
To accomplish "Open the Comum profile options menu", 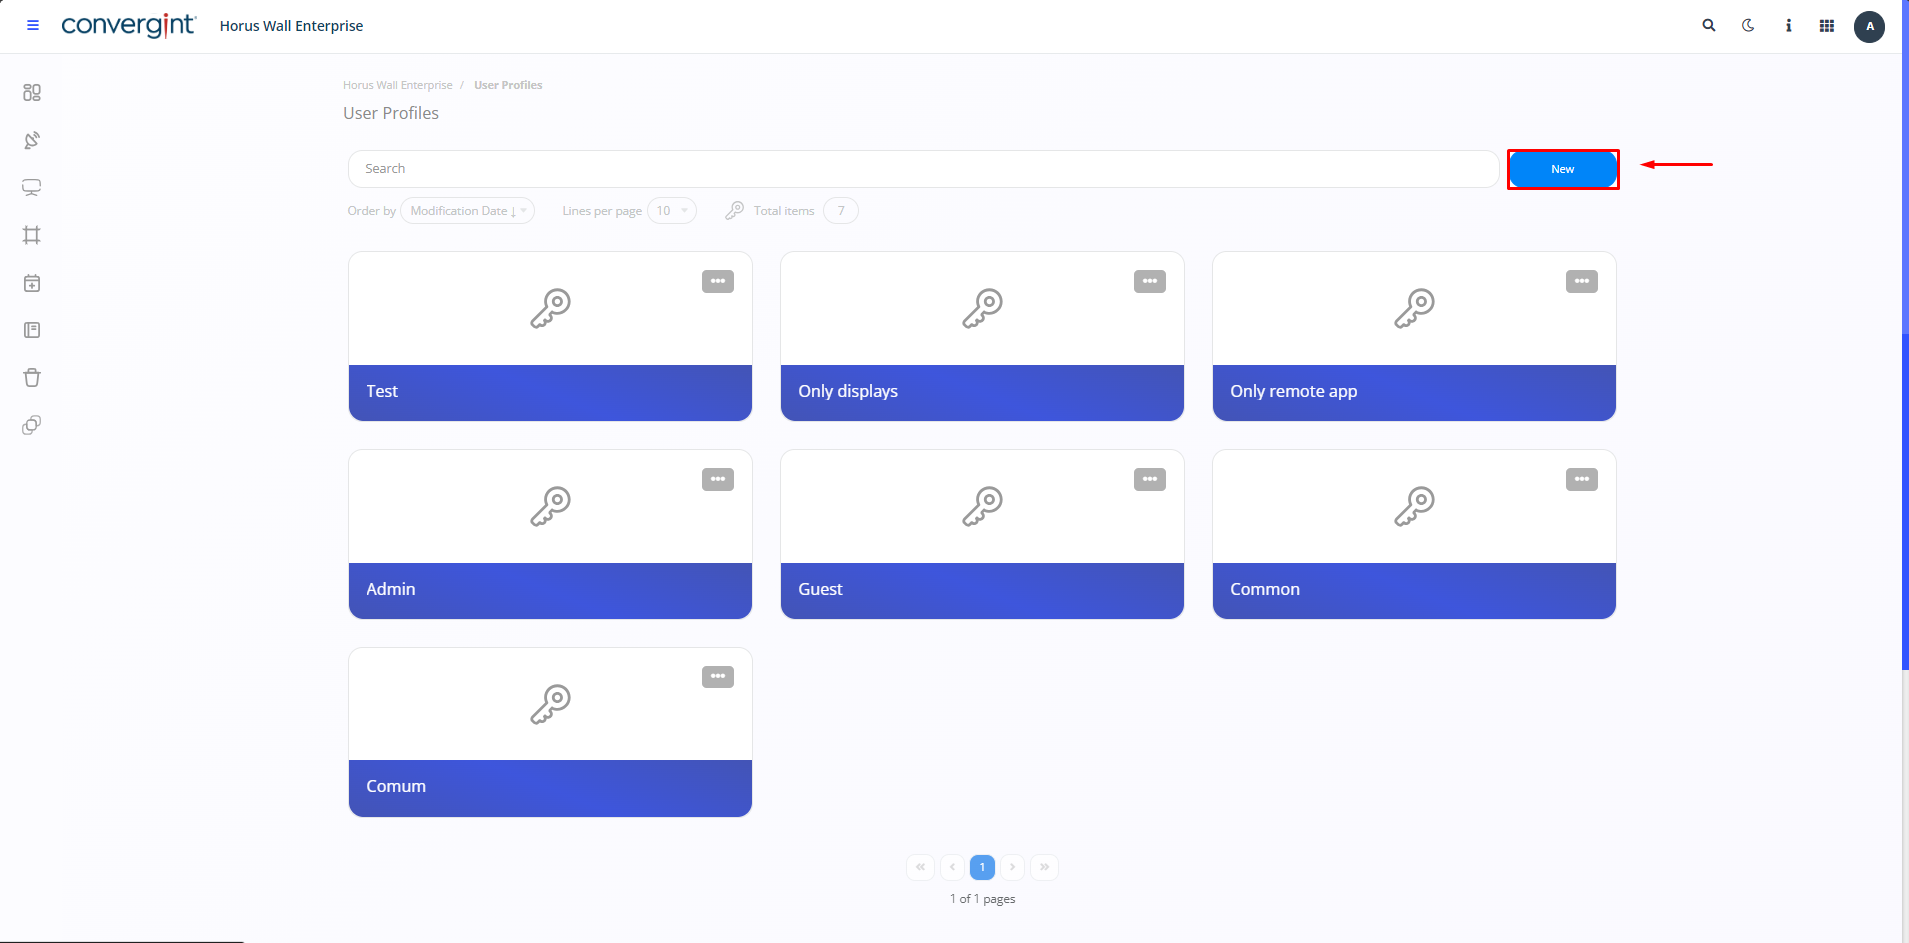I will coord(717,676).
